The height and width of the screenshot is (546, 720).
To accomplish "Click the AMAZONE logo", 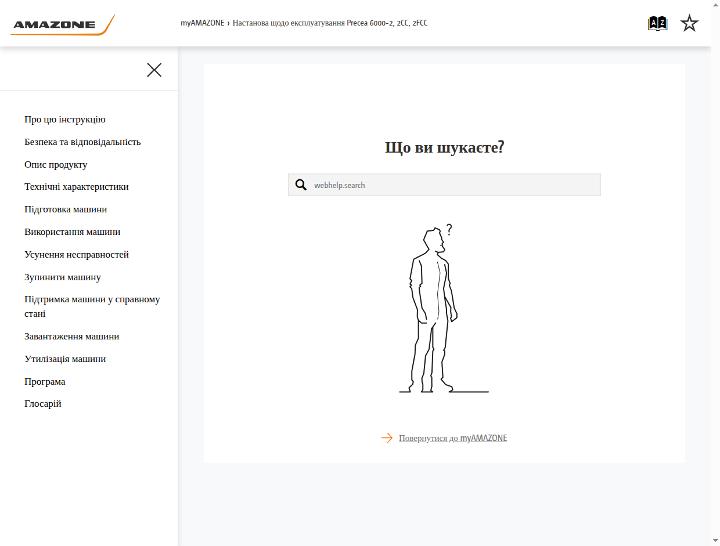I will pyautogui.click(x=62, y=25).
